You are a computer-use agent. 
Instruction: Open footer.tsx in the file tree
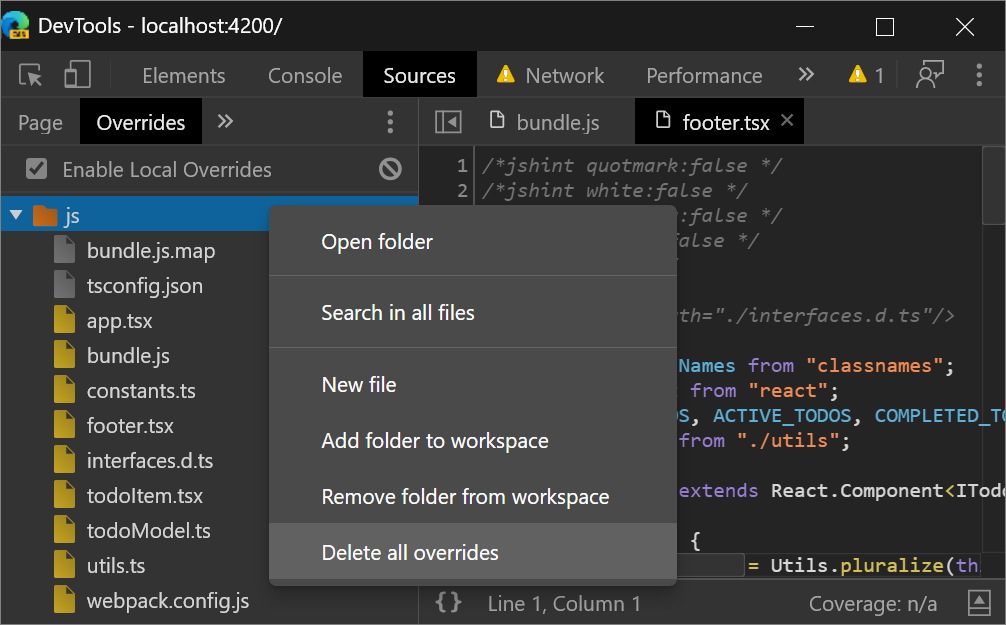(130, 425)
